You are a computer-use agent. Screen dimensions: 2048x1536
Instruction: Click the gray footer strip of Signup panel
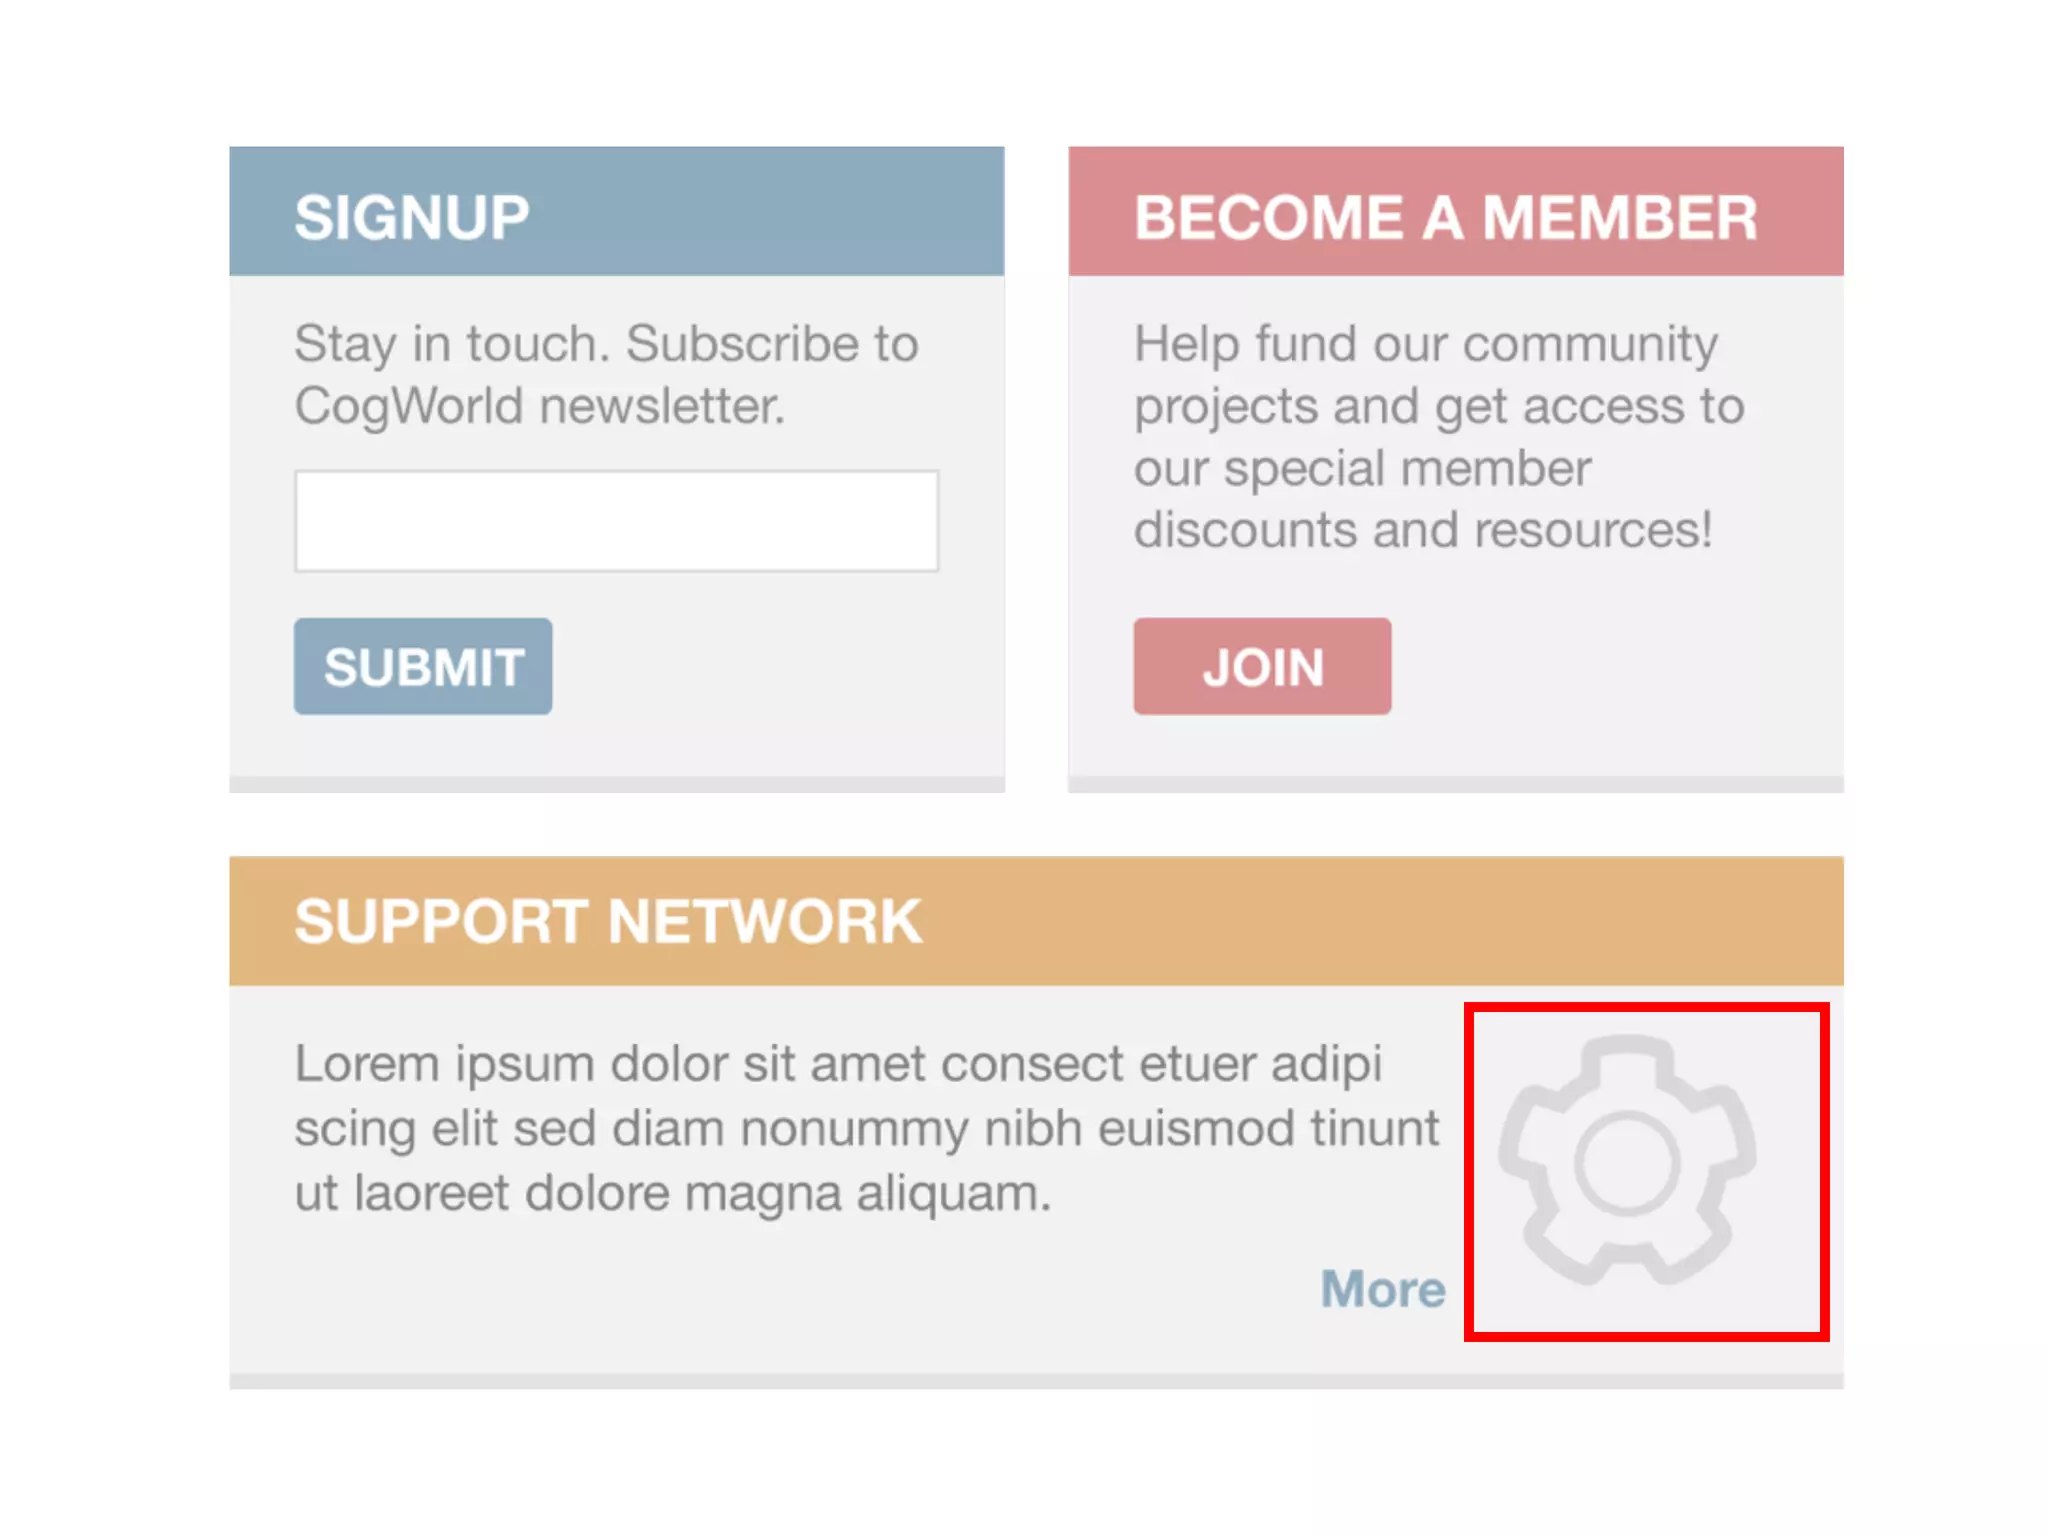coord(617,785)
